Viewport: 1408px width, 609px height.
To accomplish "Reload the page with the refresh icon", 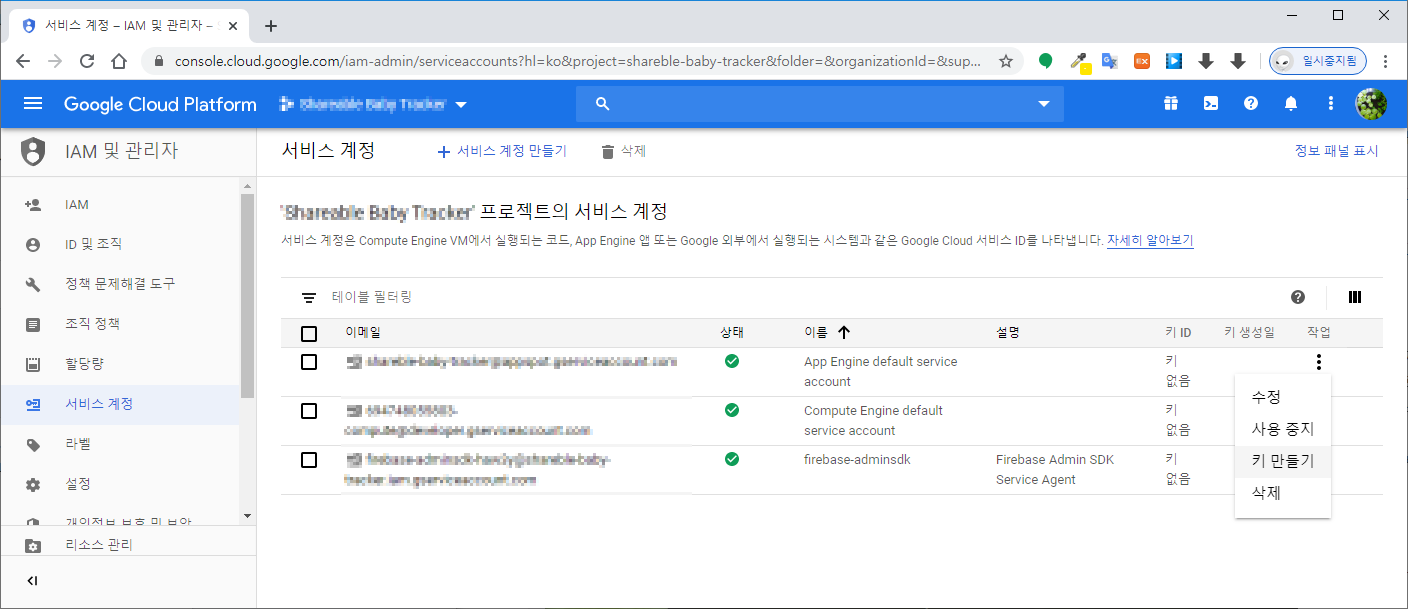I will (x=87, y=61).
